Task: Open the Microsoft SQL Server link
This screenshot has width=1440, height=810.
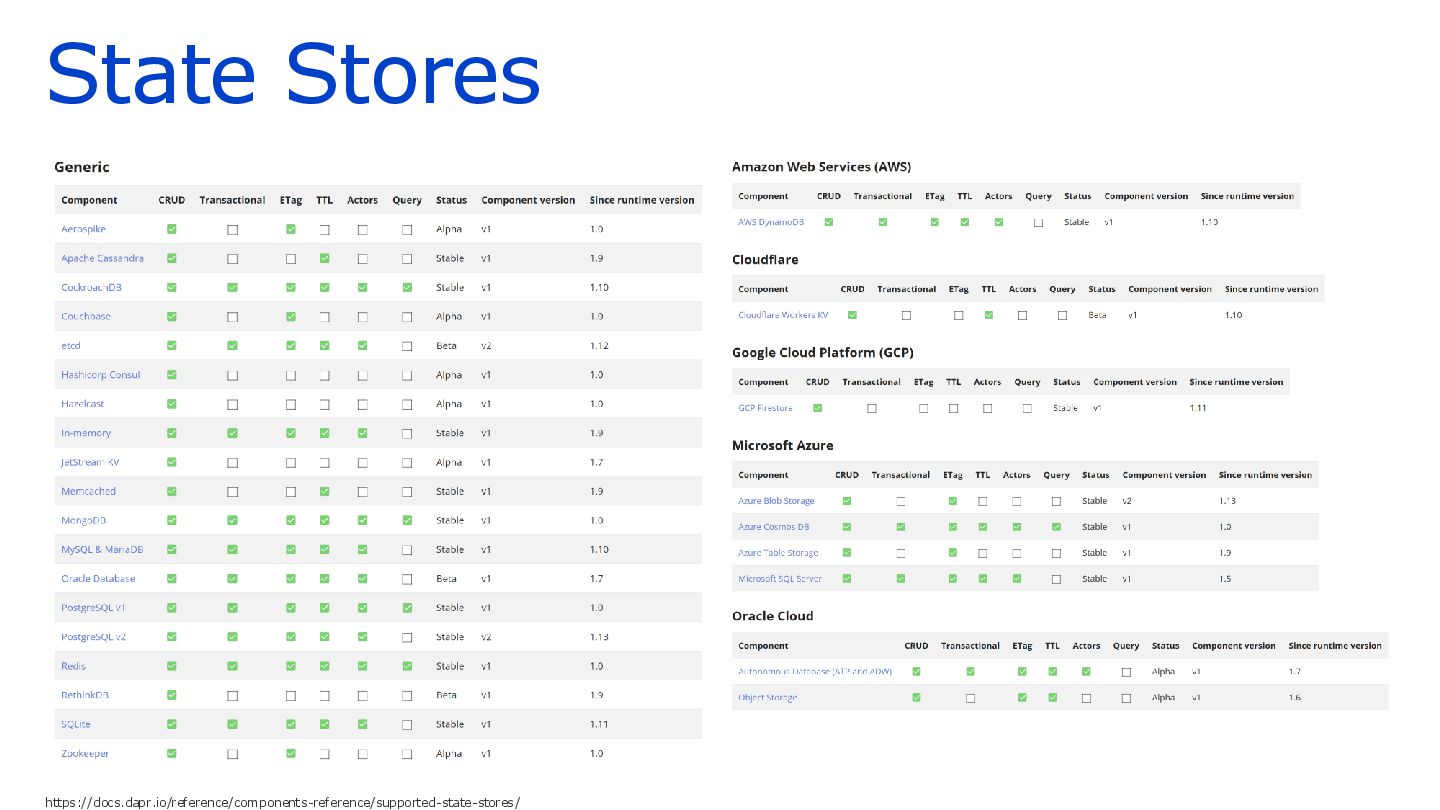Action: click(780, 579)
